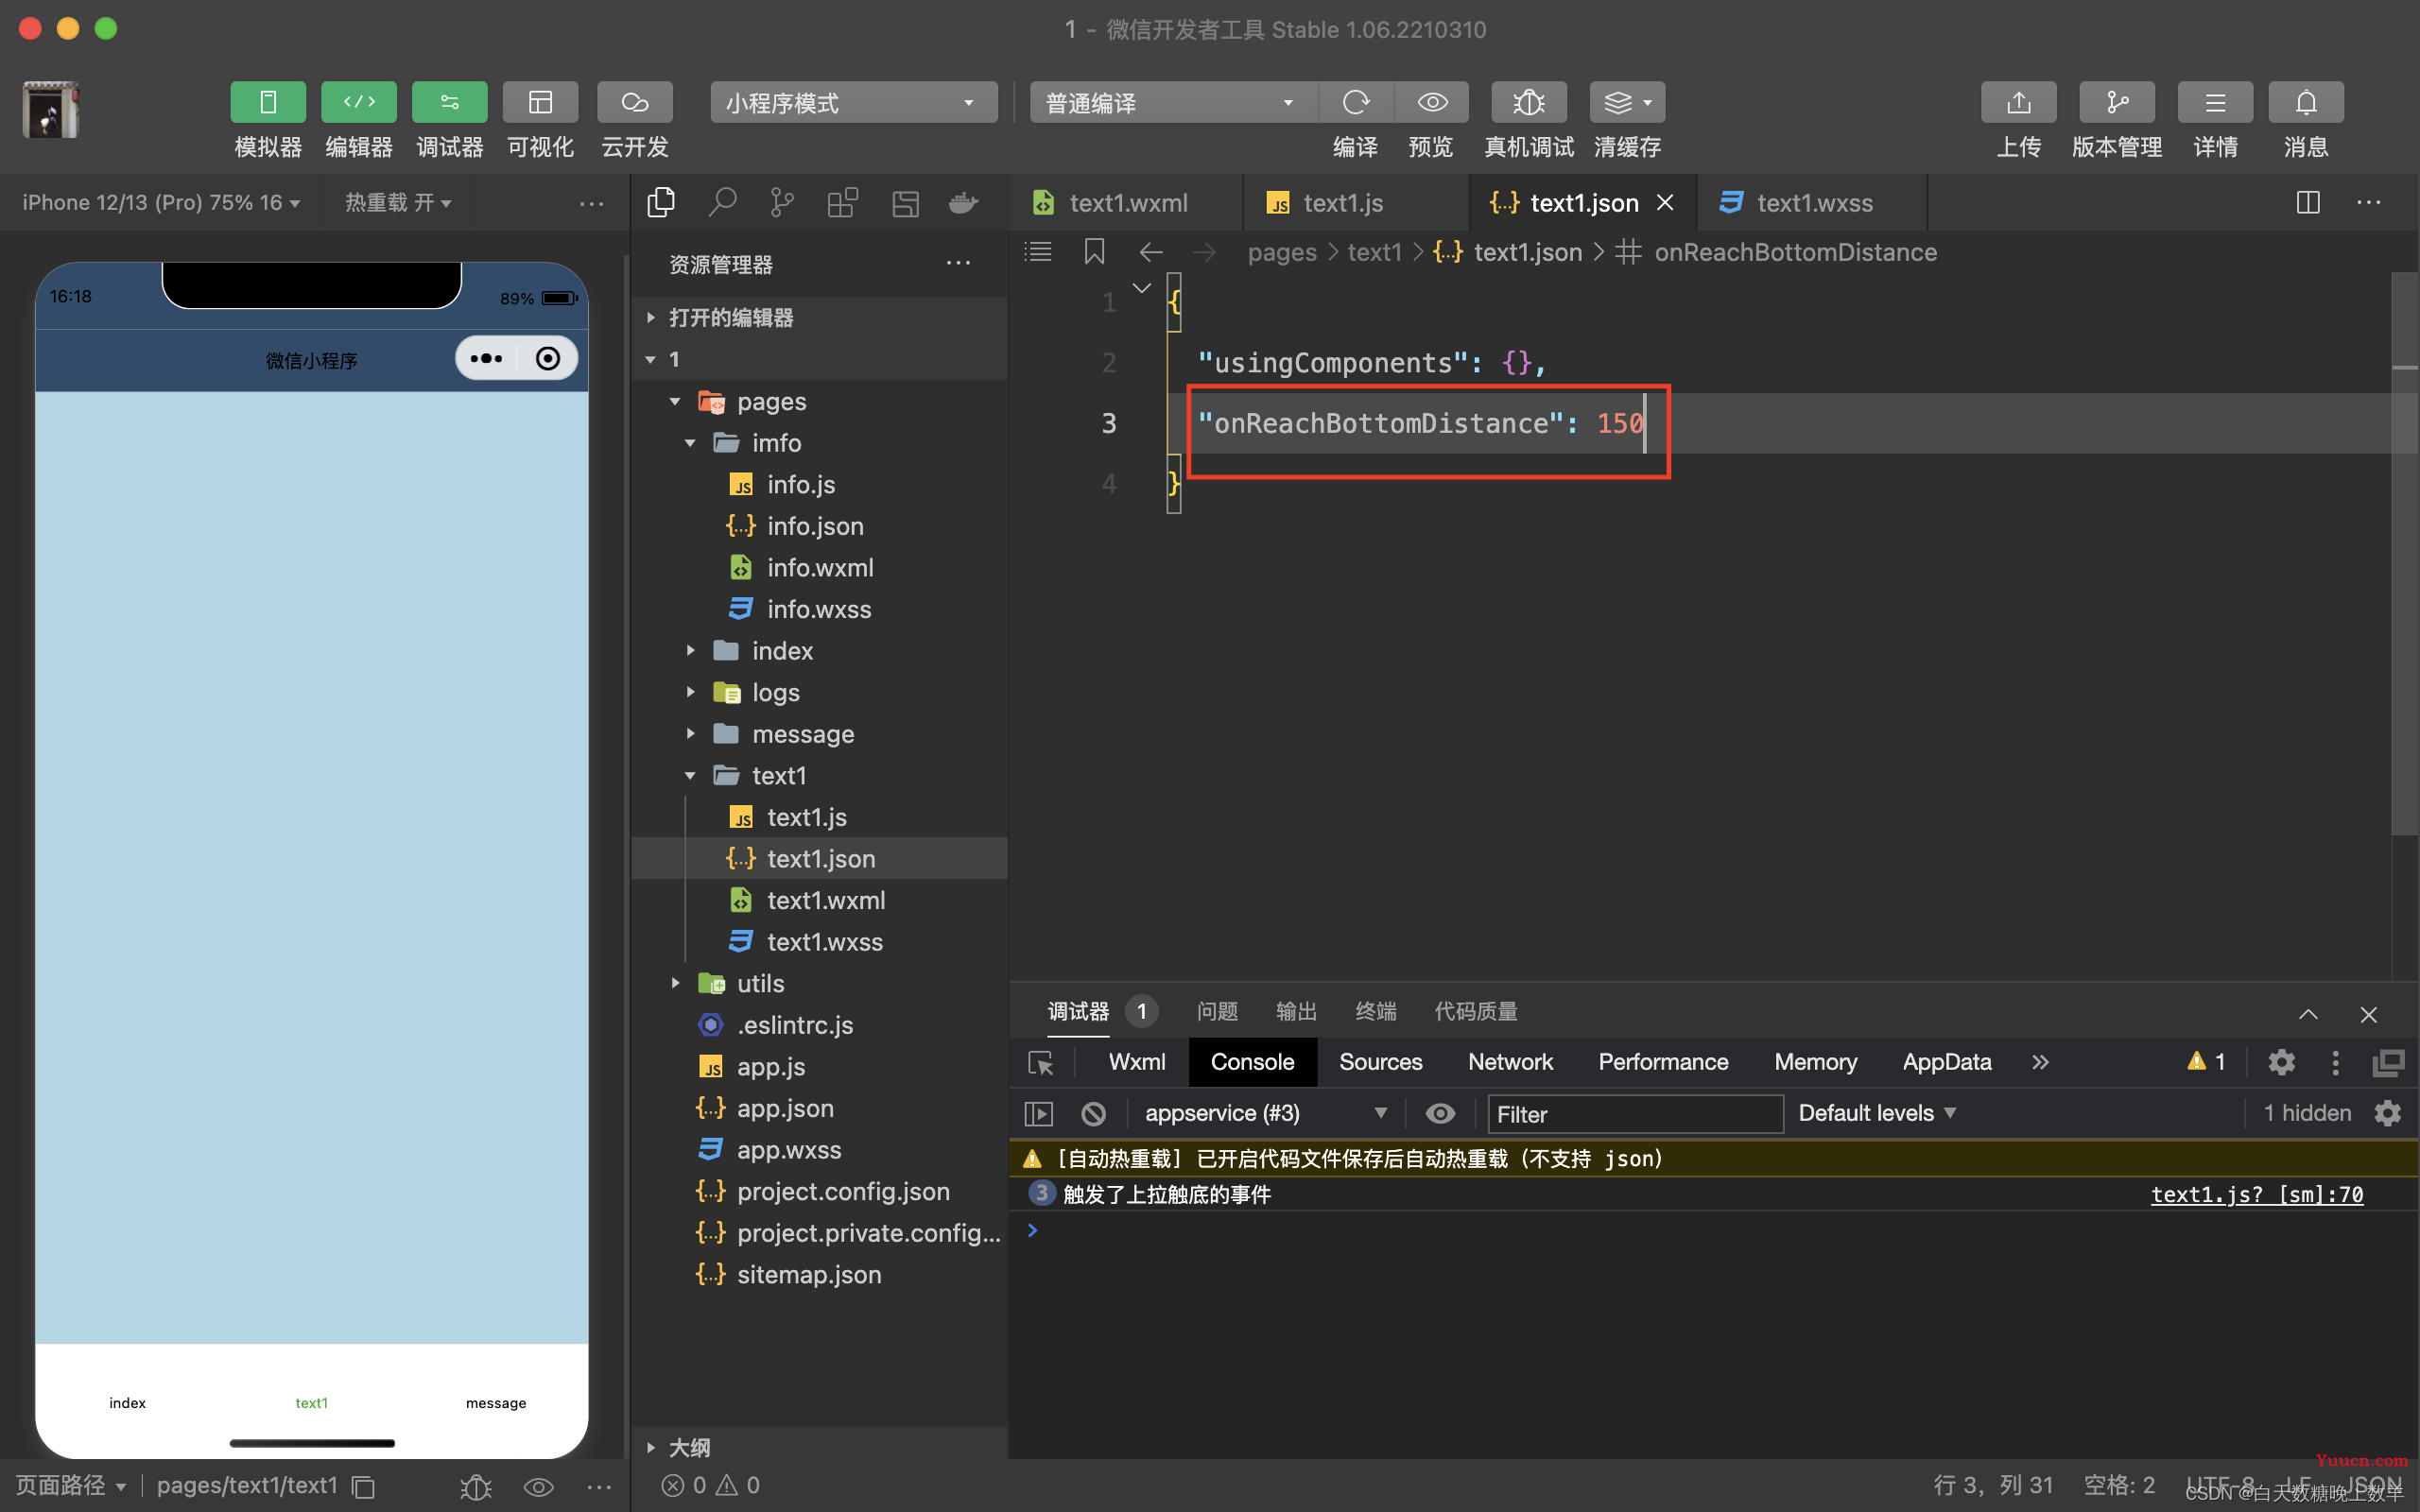2420x1512 pixels.
Task: Open the Source Control branch icon
Action: pyautogui.click(x=782, y=203)
